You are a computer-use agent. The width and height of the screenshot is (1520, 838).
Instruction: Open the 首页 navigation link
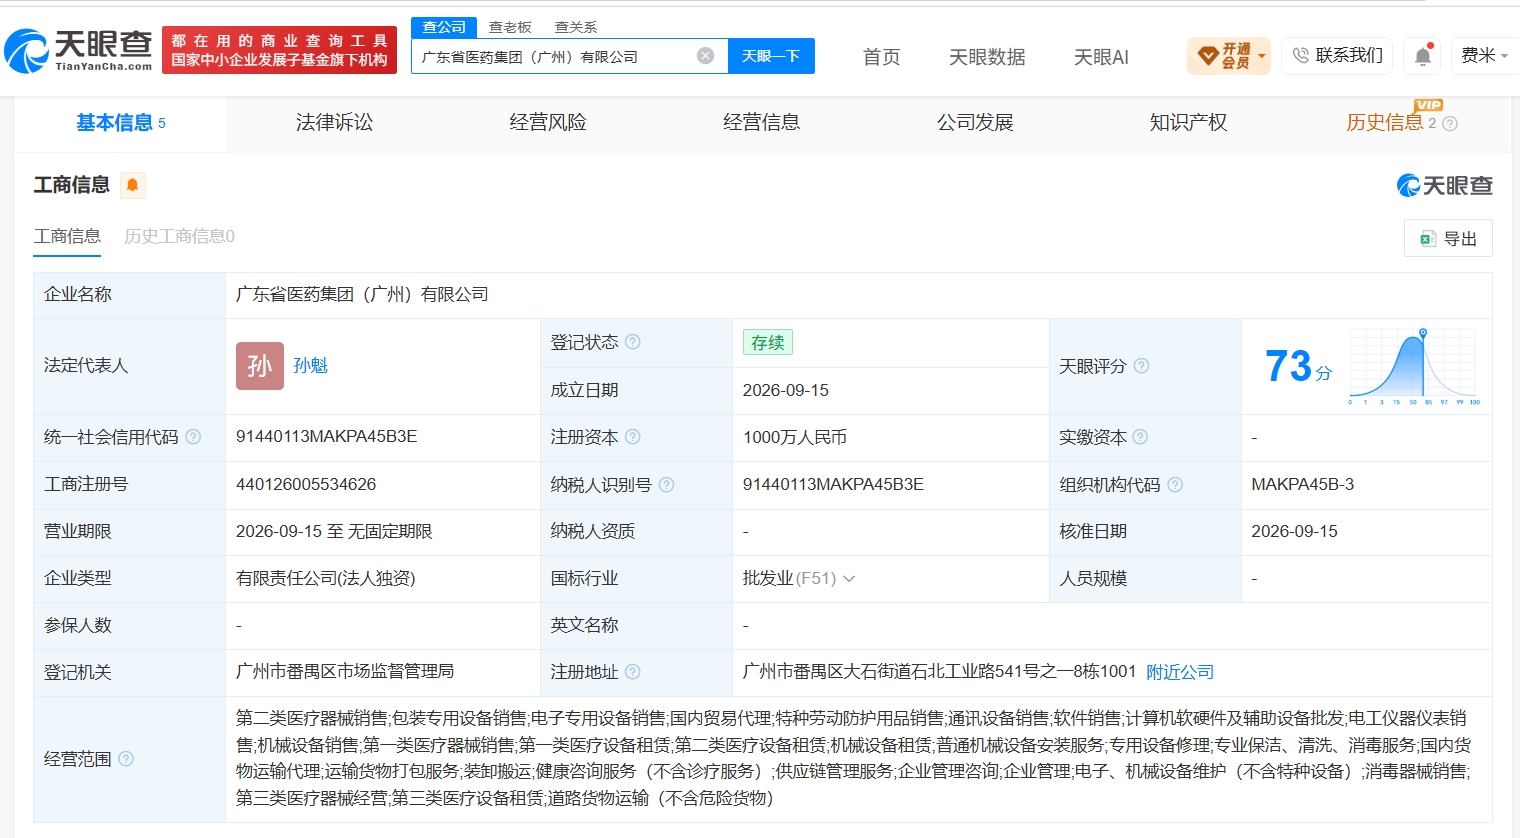pyautogui.click(x=881, y=57)
